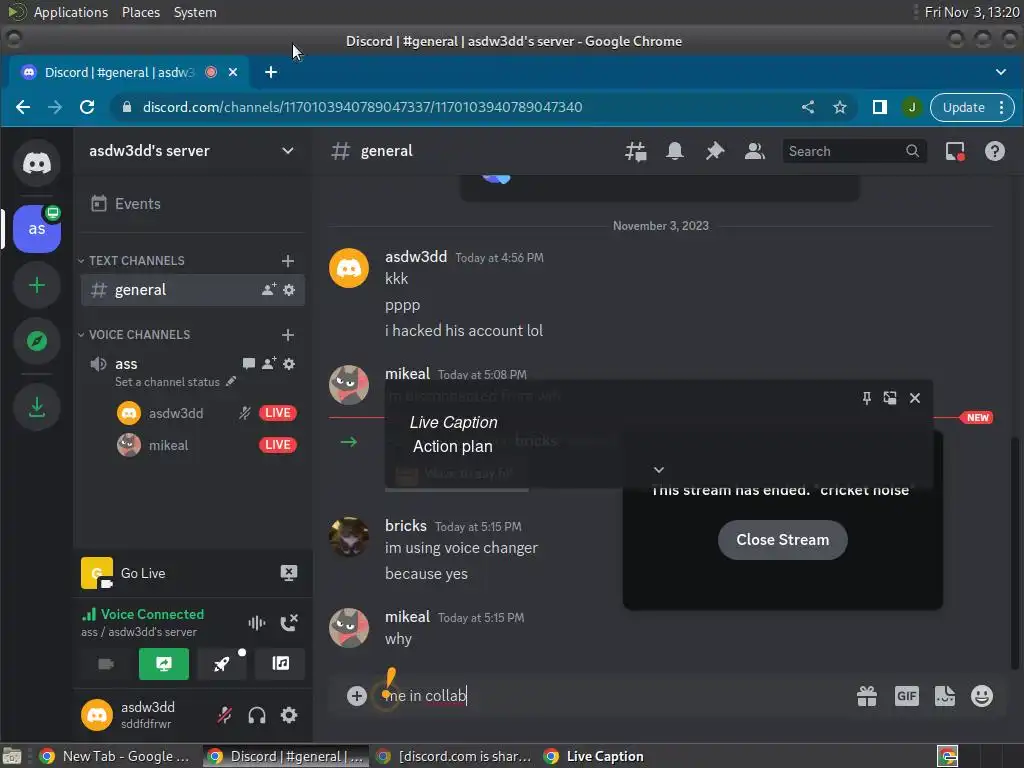Create a new voice channel

click(287, 334)
